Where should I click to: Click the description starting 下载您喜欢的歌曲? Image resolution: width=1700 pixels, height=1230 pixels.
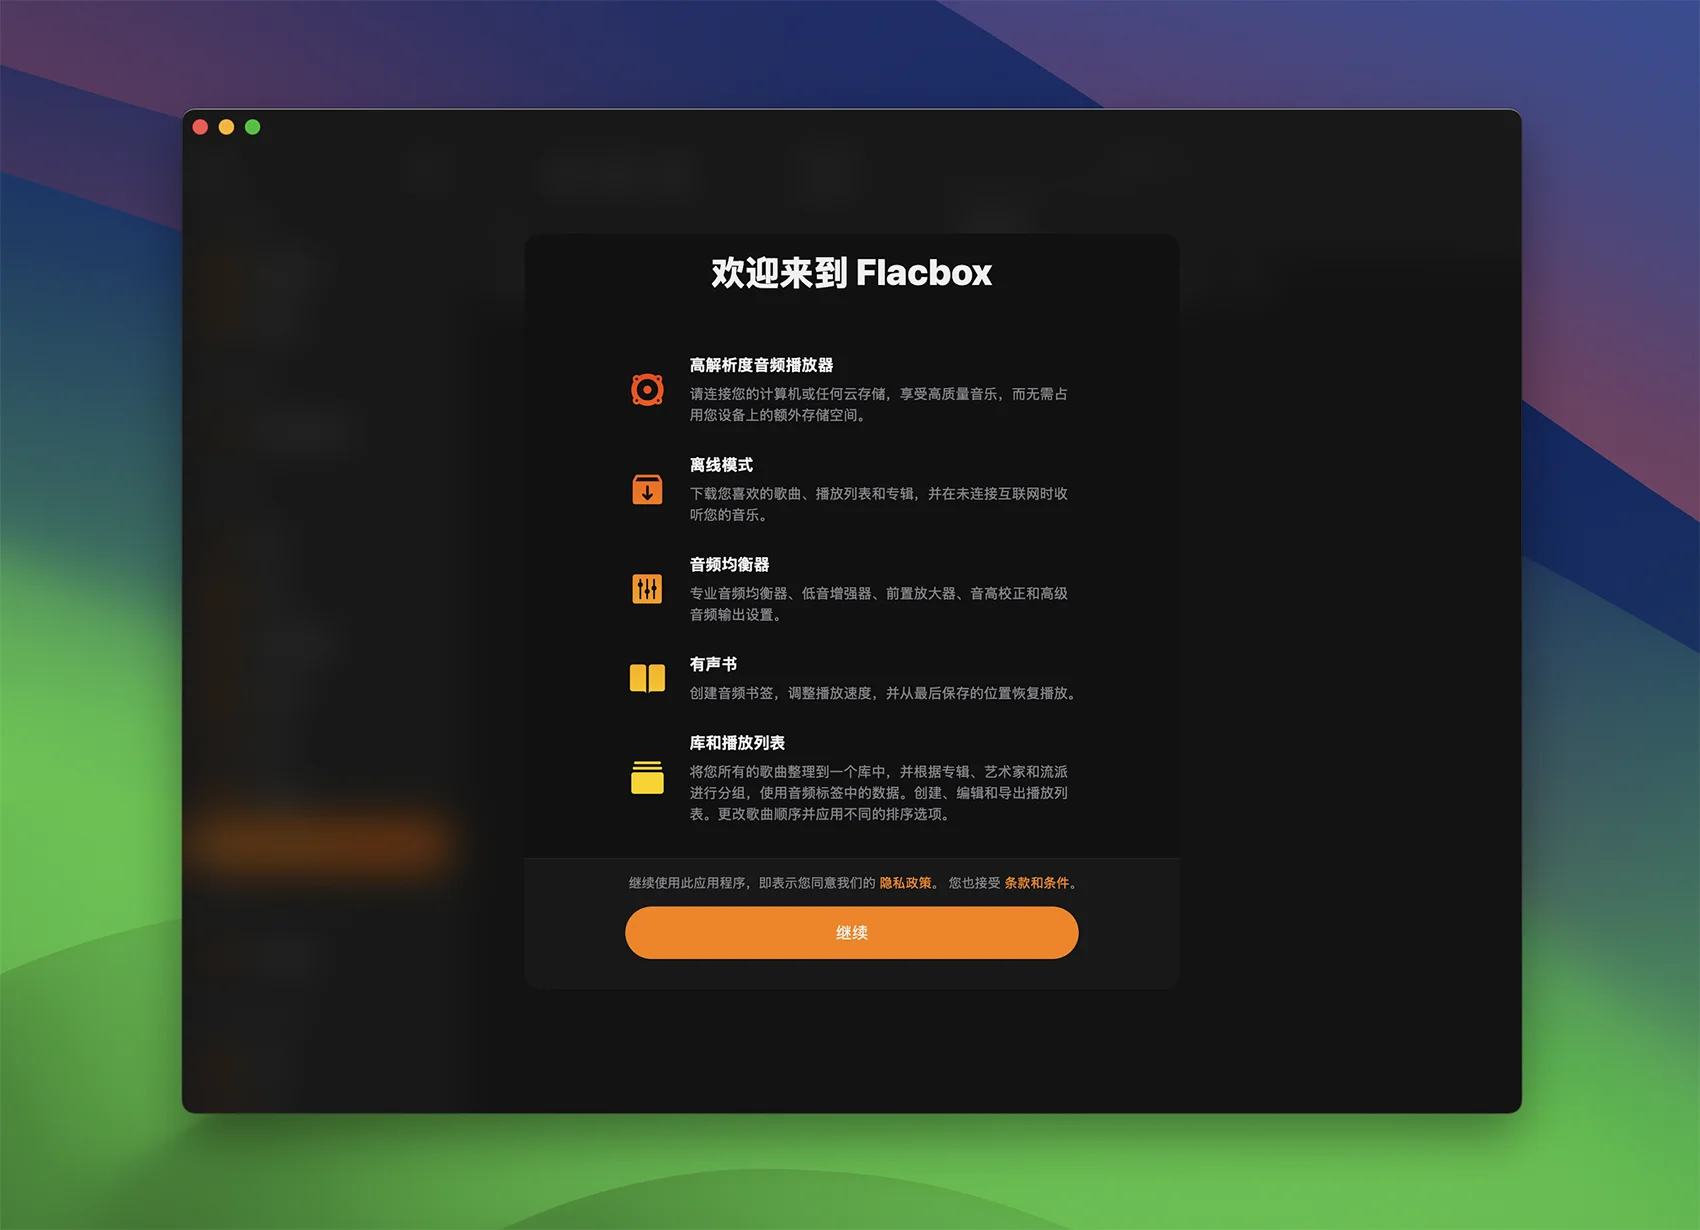879,504
